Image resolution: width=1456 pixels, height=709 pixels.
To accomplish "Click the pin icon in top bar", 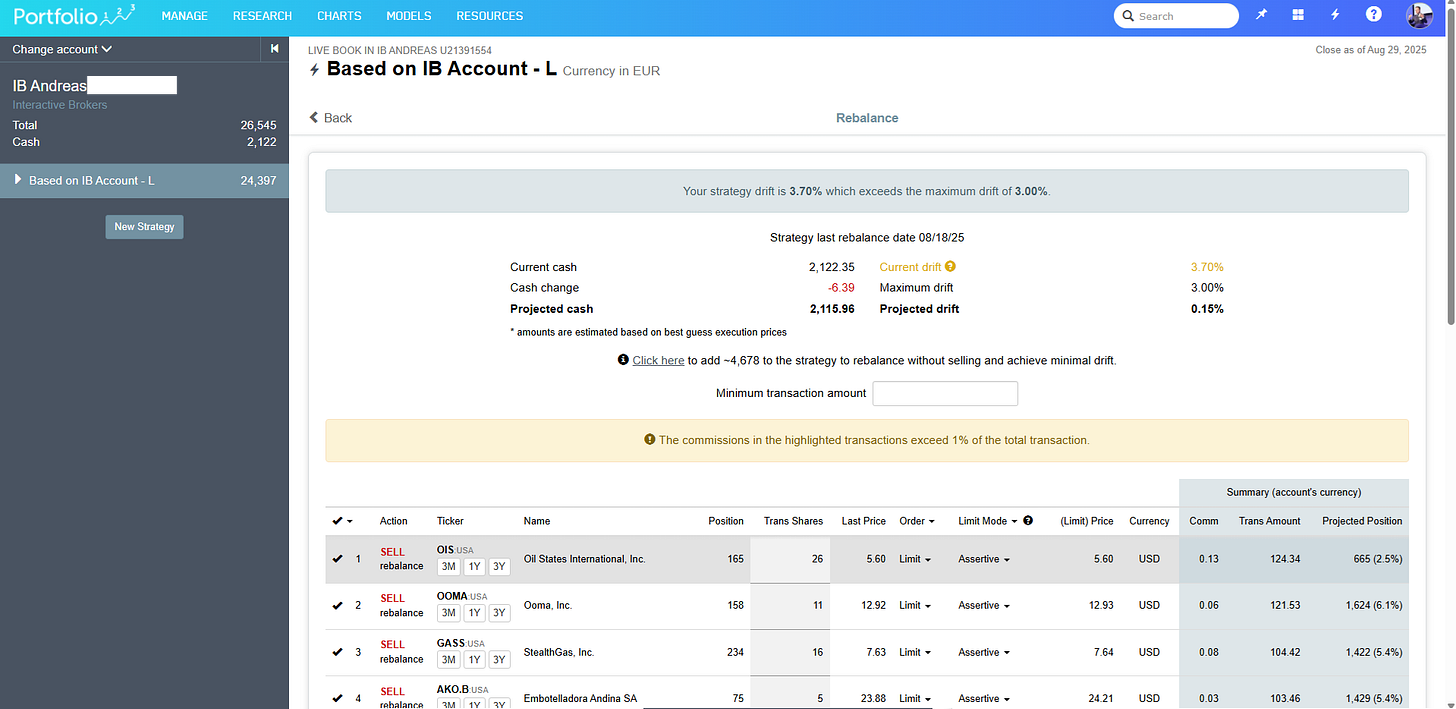I will pos(1261,15).
